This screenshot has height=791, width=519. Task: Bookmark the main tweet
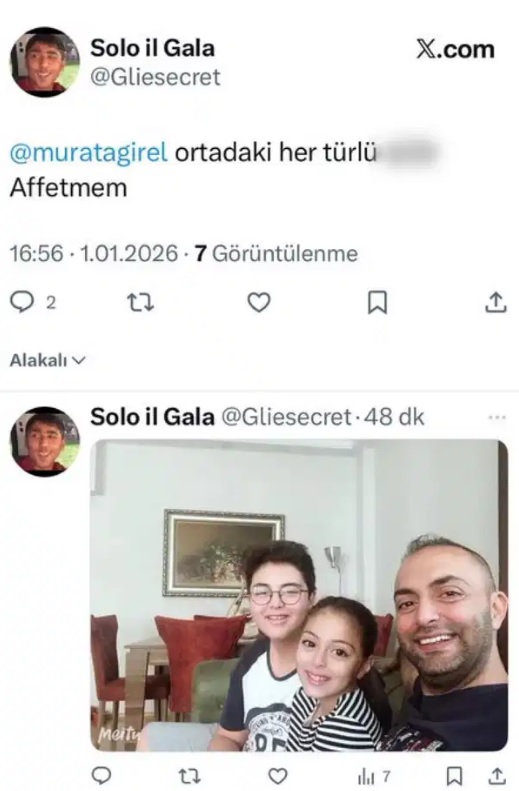(x=377, y=302)
